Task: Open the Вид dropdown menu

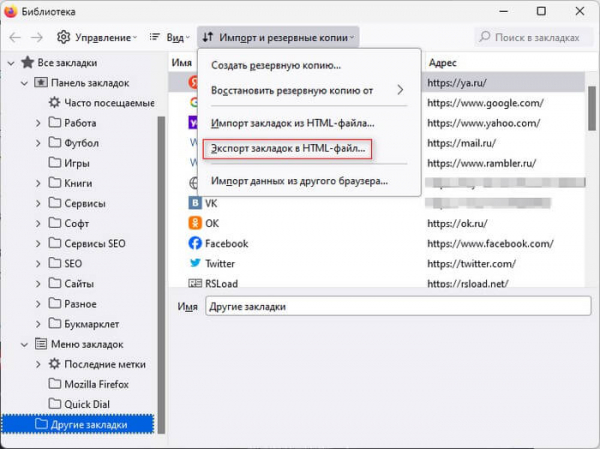Action: (x=170, y=38)
